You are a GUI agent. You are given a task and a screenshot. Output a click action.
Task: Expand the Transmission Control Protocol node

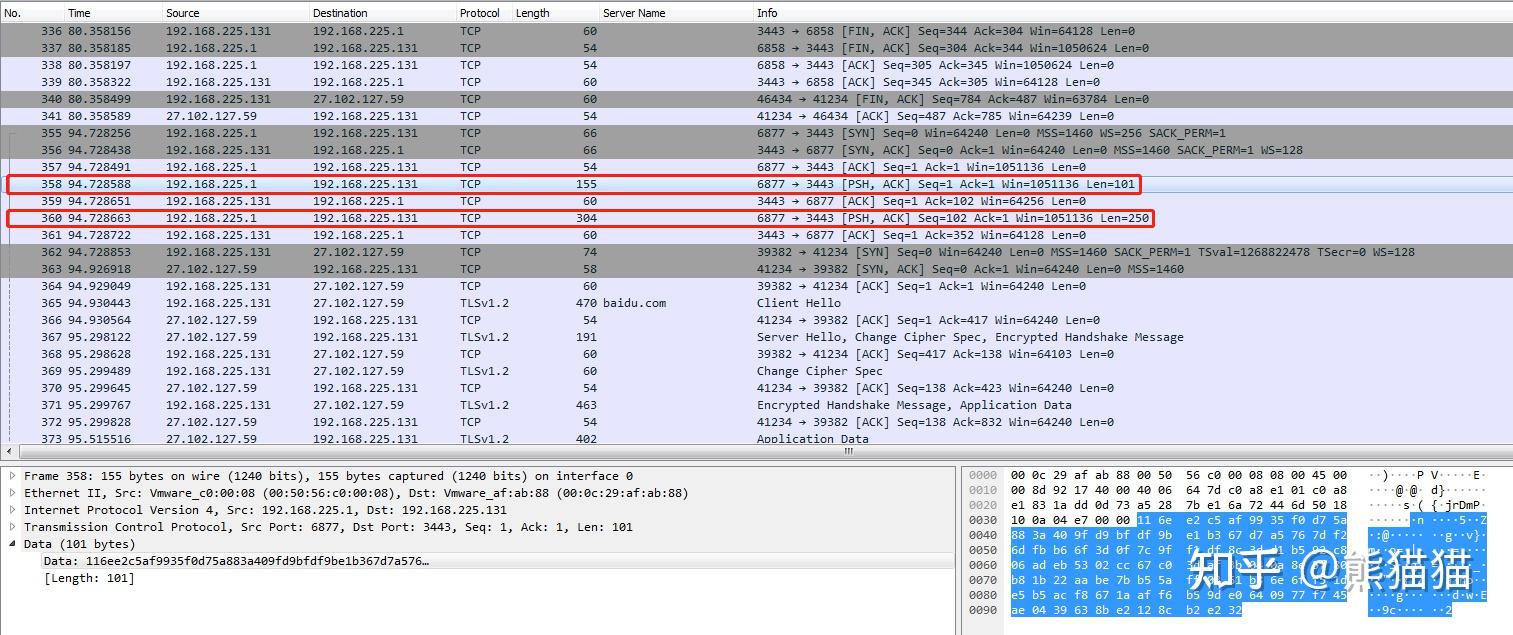(x=10, y=526)
